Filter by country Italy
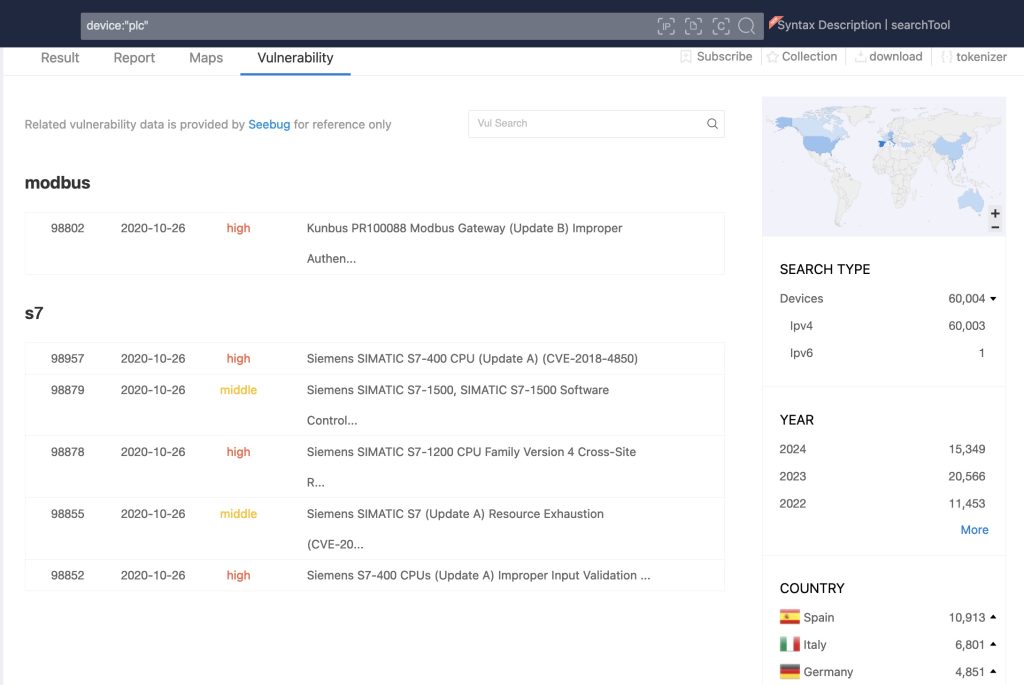1024x685 pixels. pos(814,645)
